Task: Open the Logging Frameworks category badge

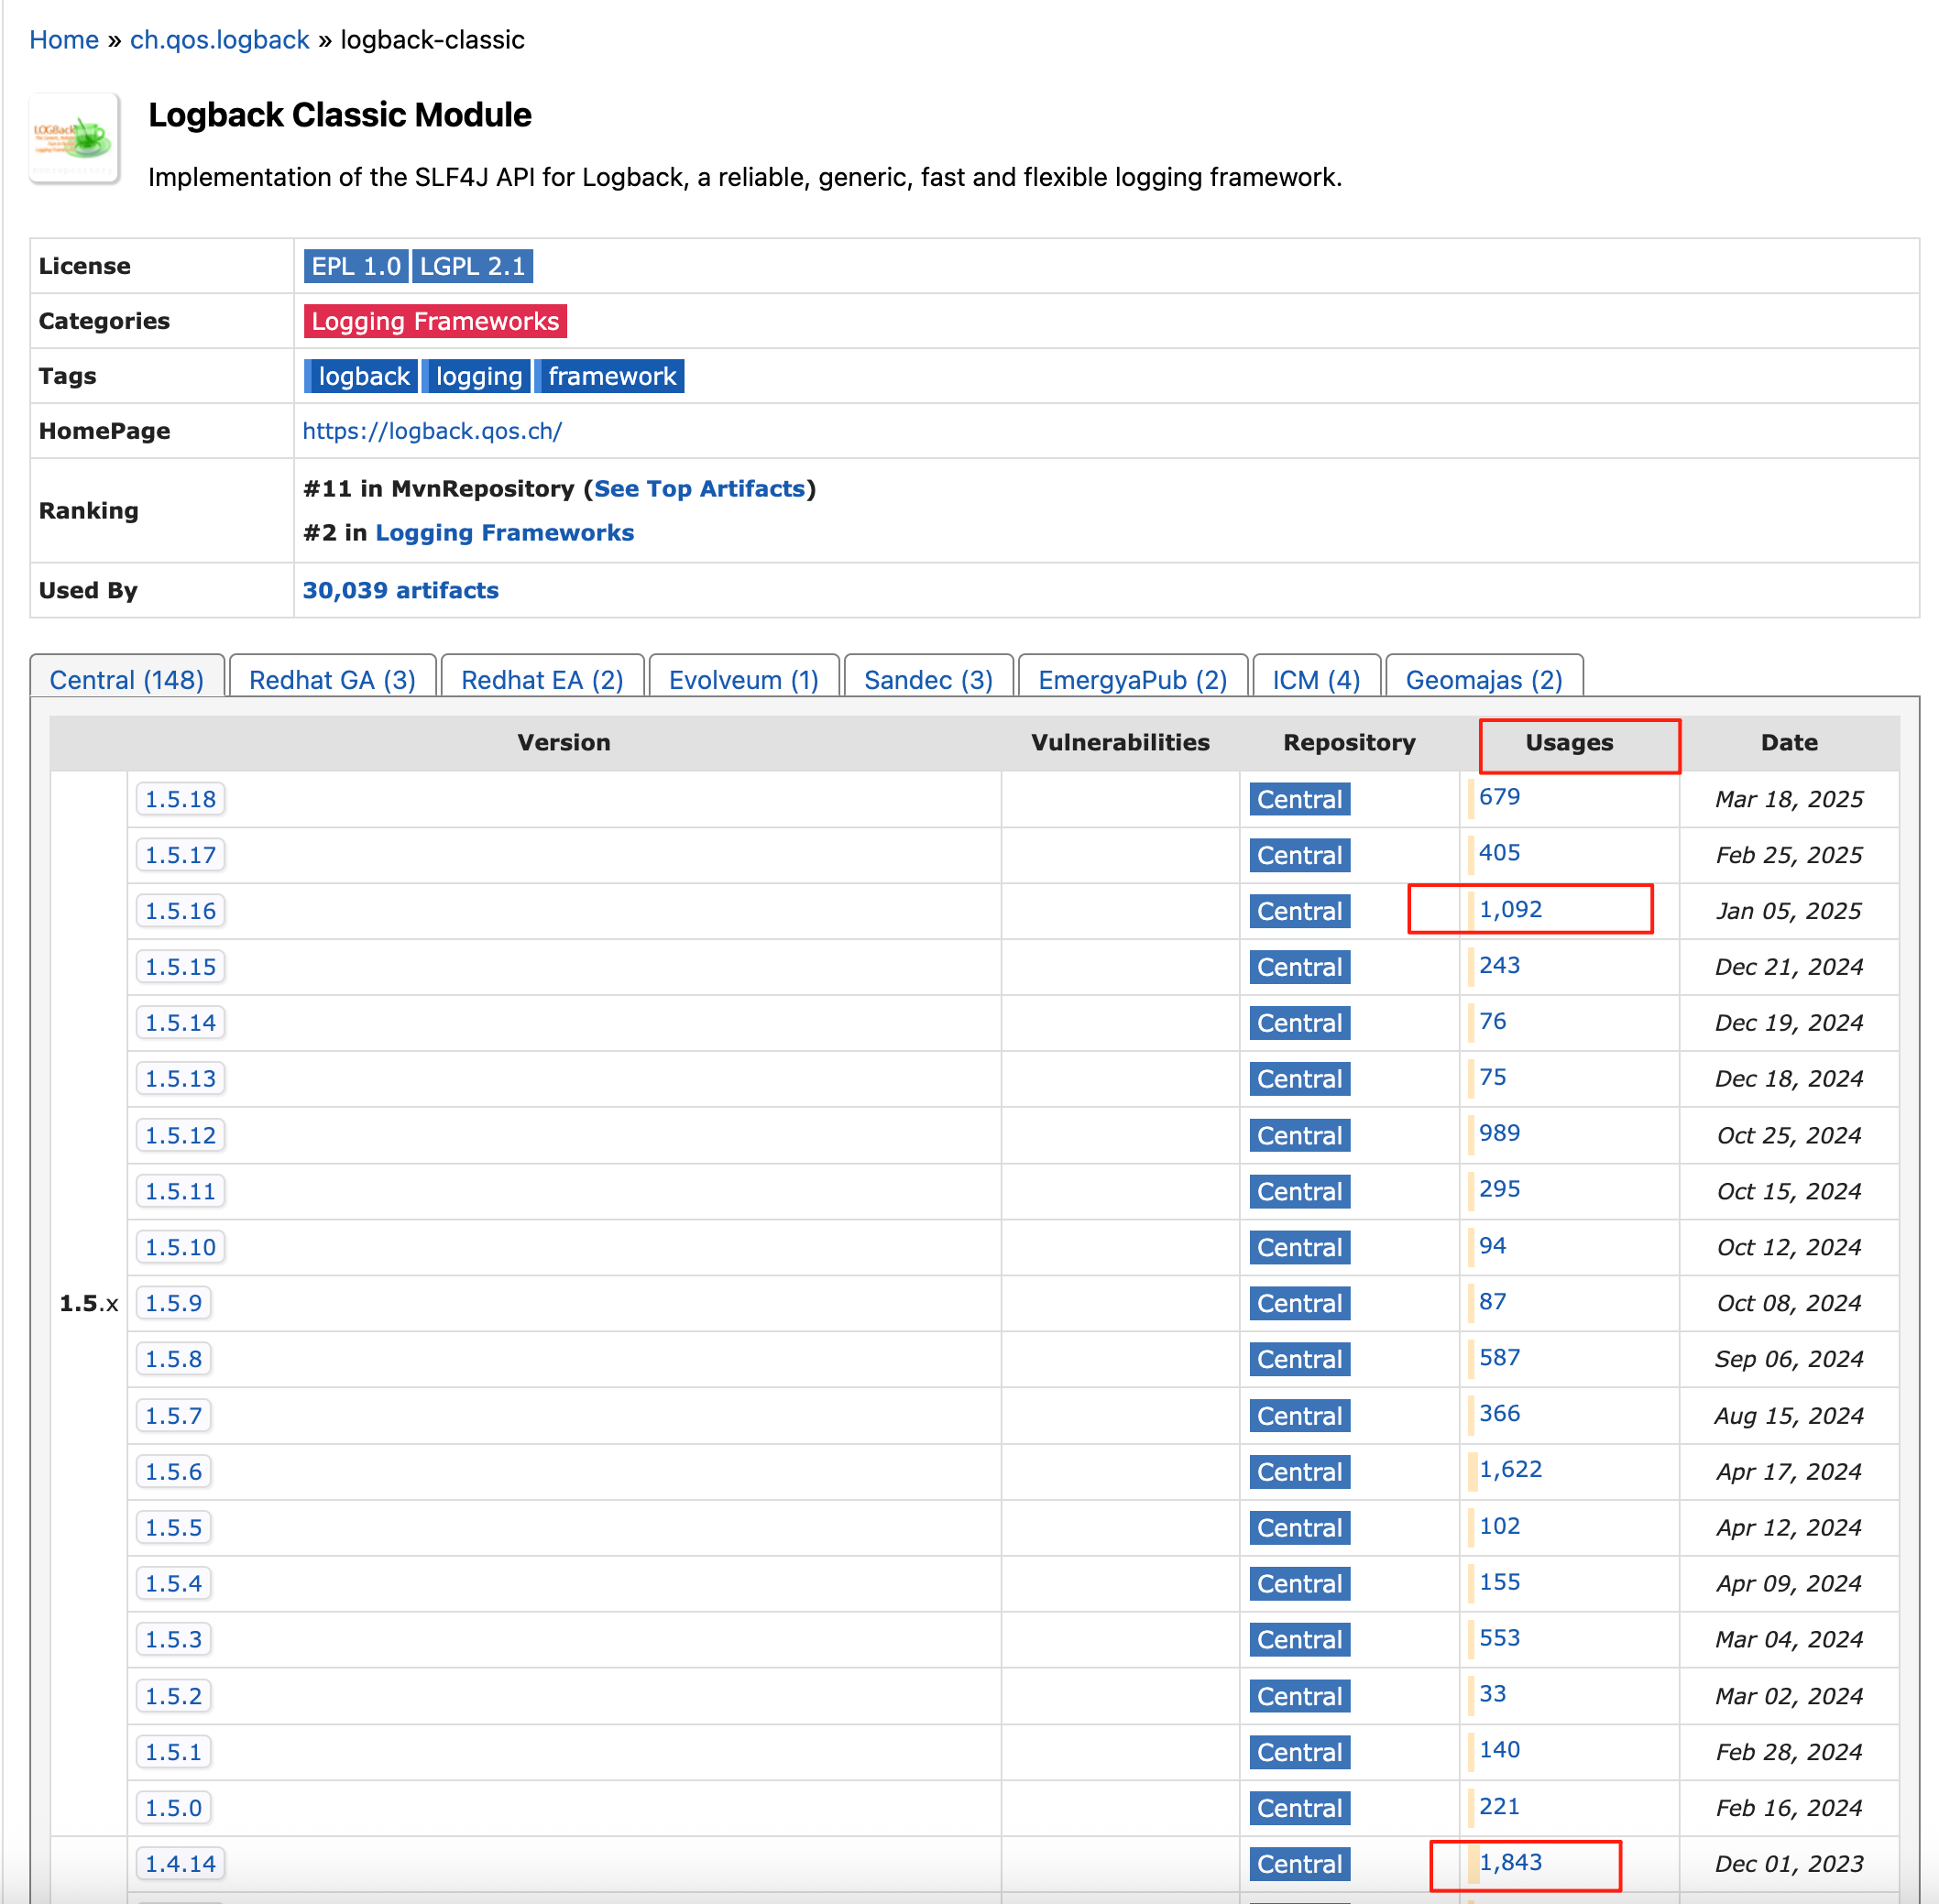Action: pos(435,321)
